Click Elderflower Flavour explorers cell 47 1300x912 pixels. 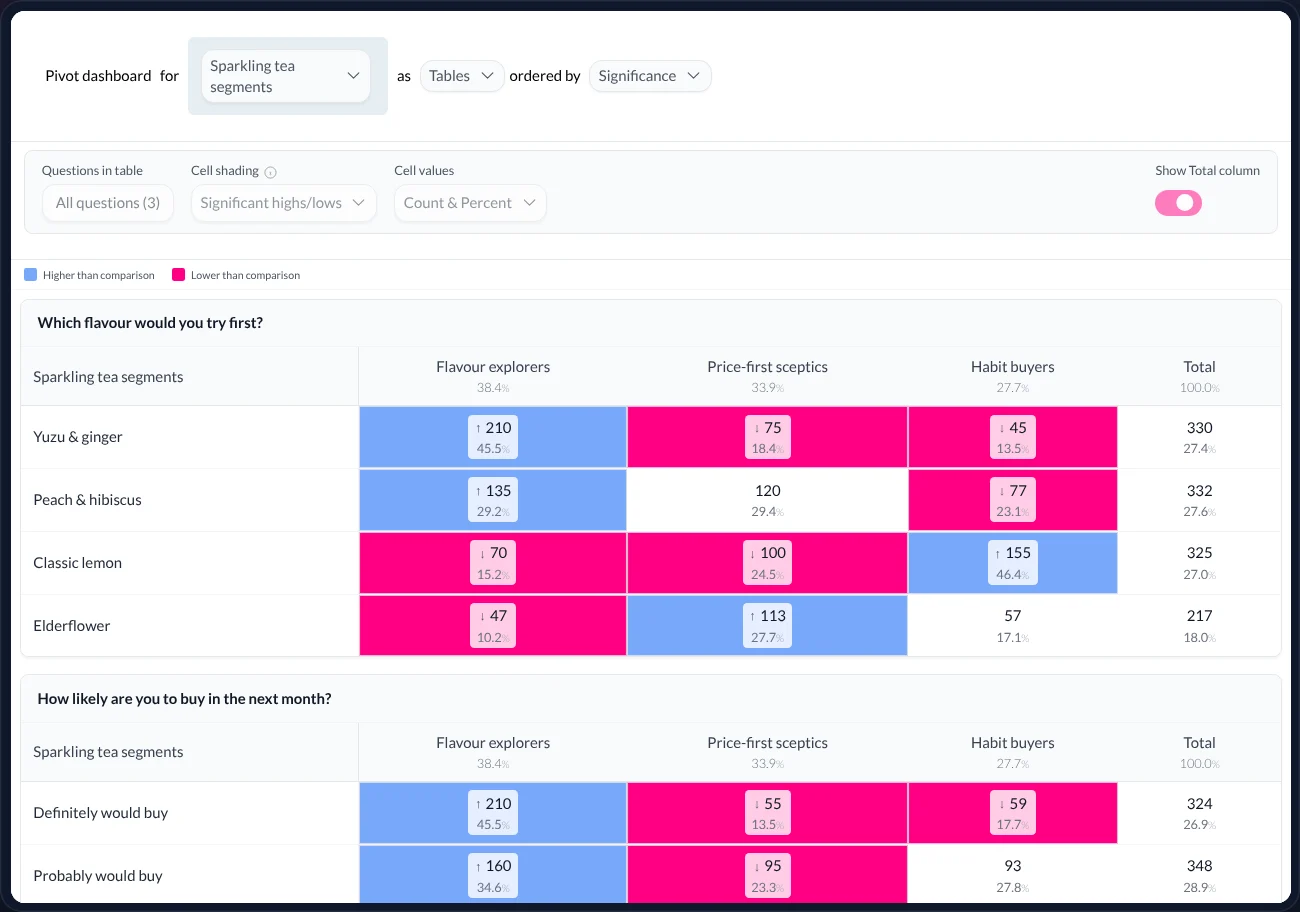click(x=493, y=626)
